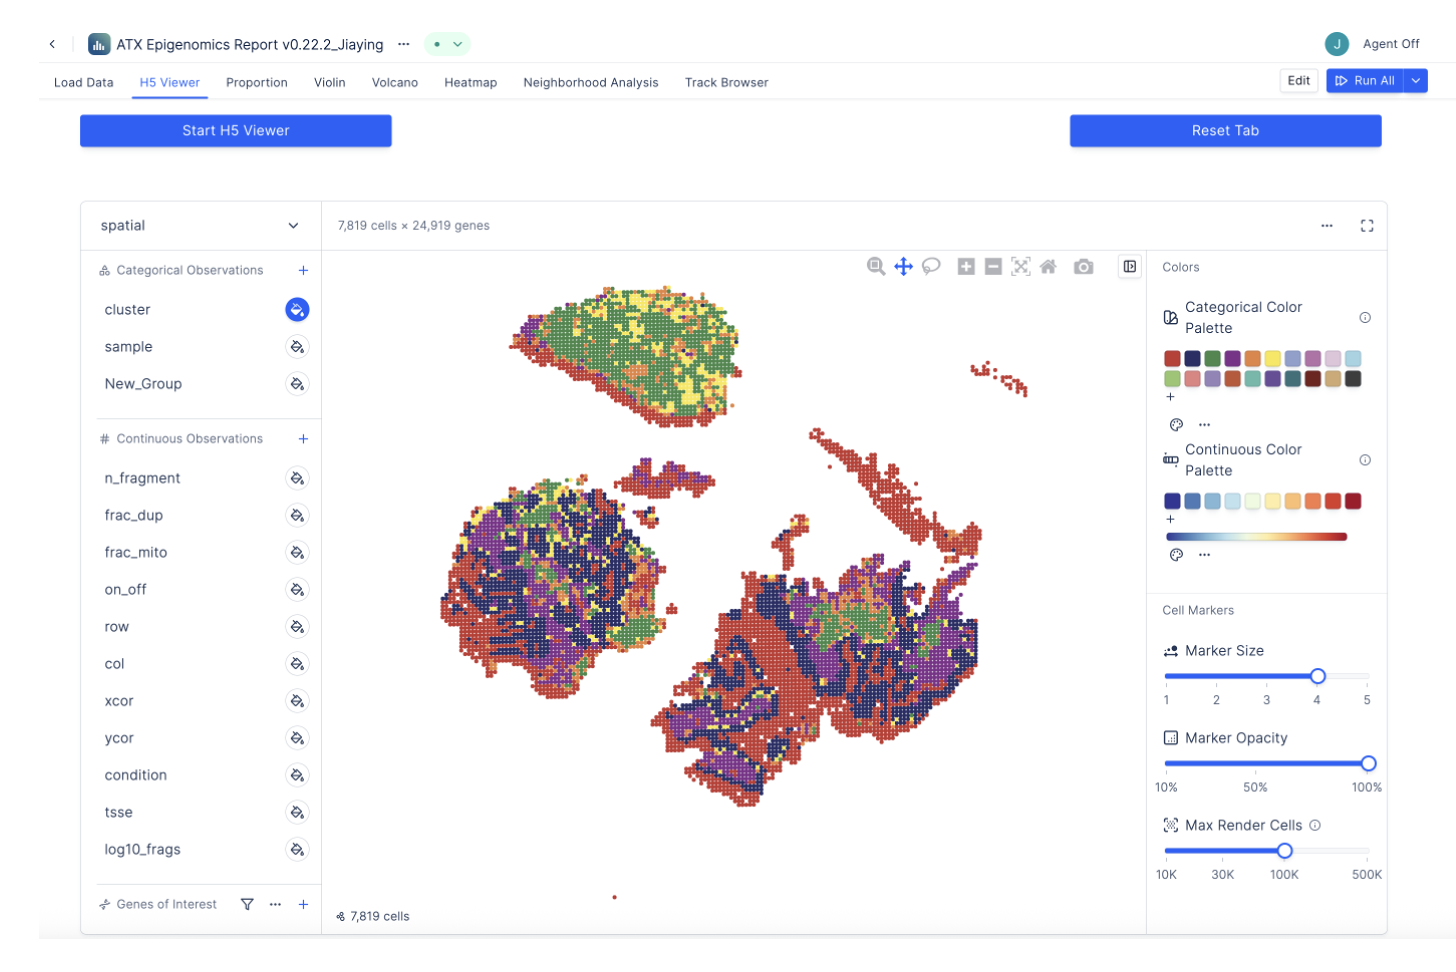
Task: Open the dataset options ellipsis menu
Action: coord(1327,225)
